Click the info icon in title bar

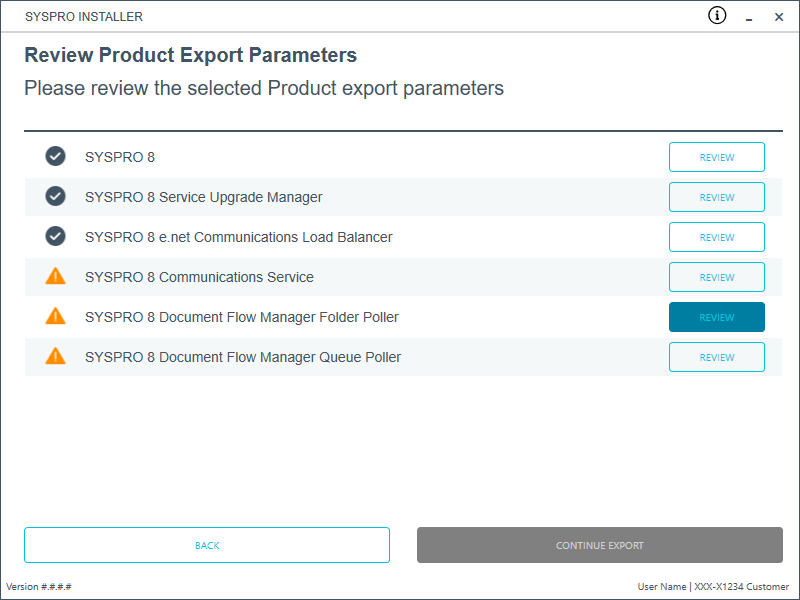pyautogui.click(x=717, y=15)
